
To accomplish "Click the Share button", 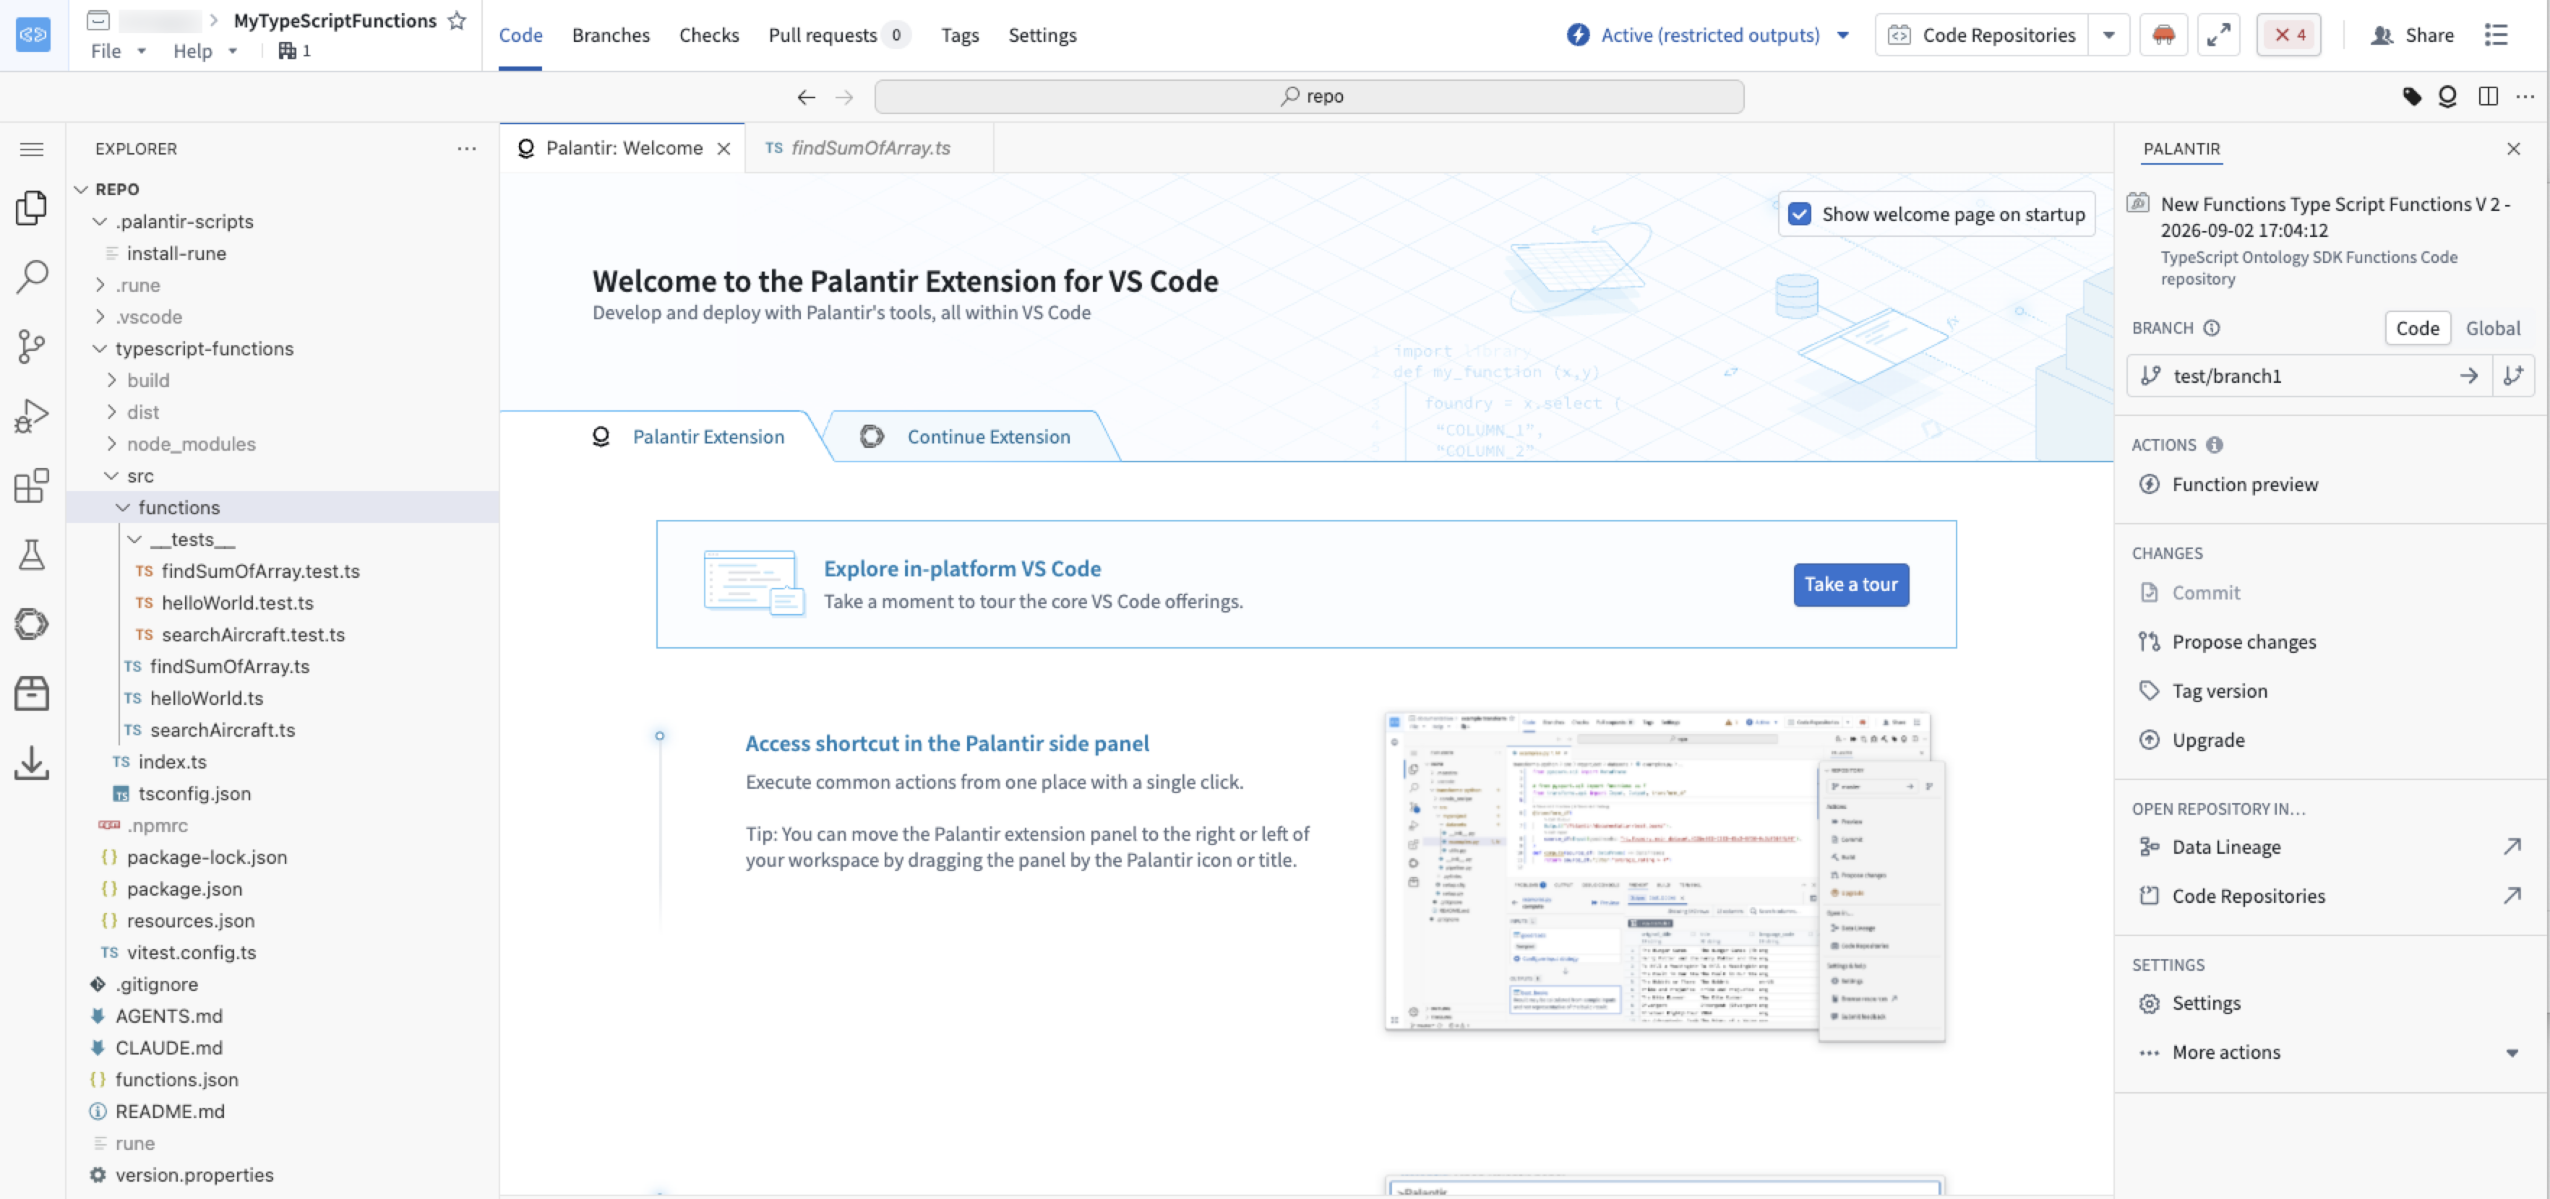I will pos(2411,35).
